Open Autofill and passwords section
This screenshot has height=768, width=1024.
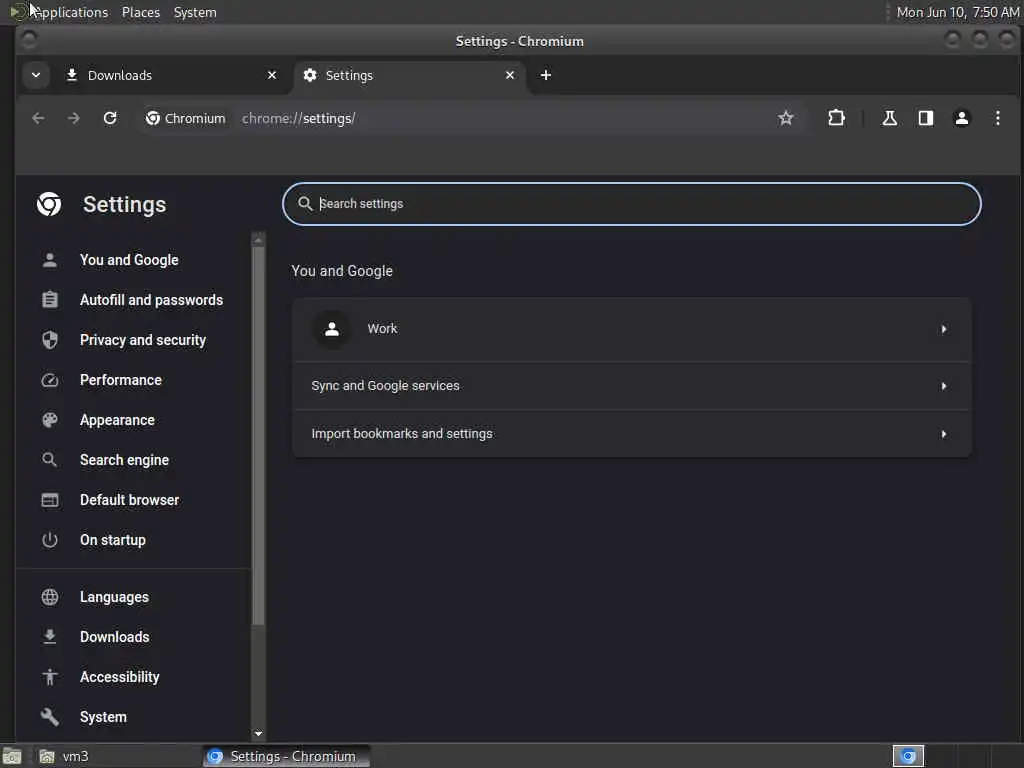[152, 300]
